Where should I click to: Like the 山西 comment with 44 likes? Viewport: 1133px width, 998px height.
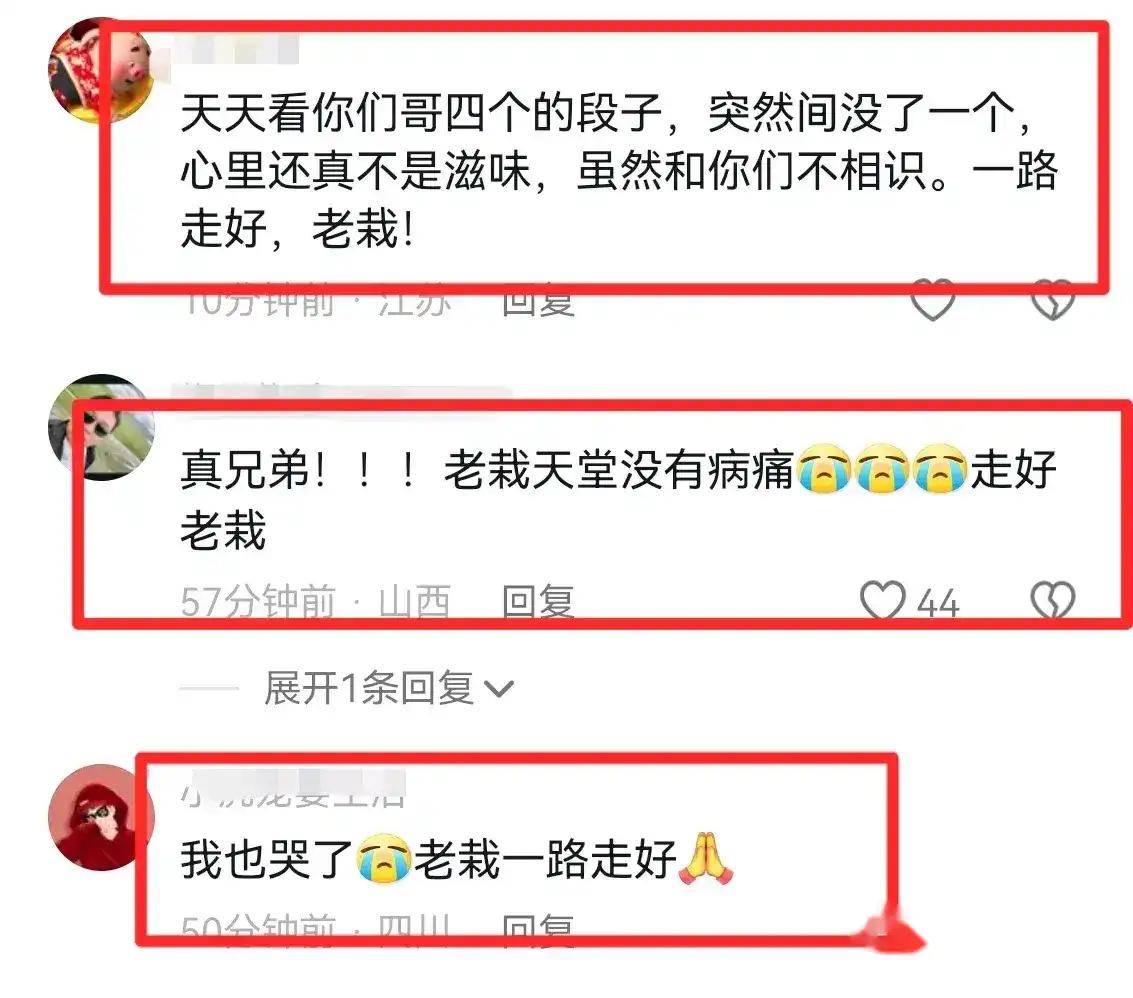[883, 600]
